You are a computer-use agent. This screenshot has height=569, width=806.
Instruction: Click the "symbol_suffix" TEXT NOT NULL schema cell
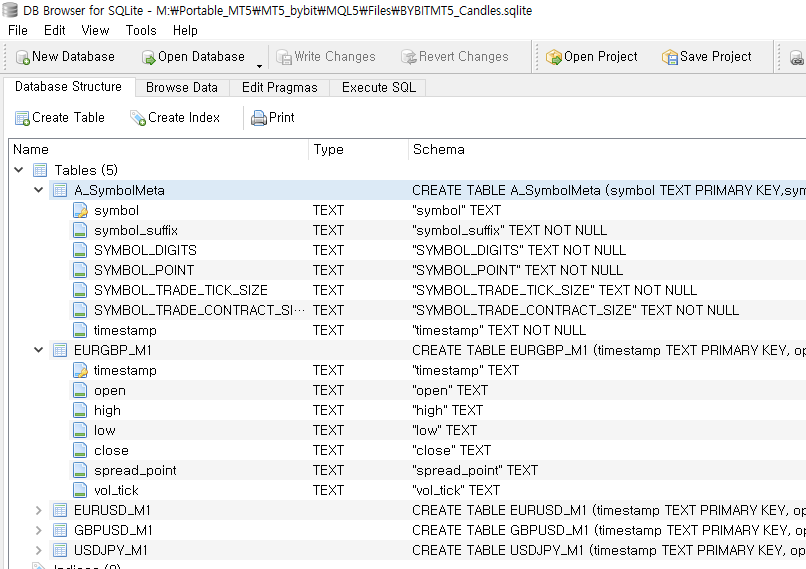(x=509, y=230)
